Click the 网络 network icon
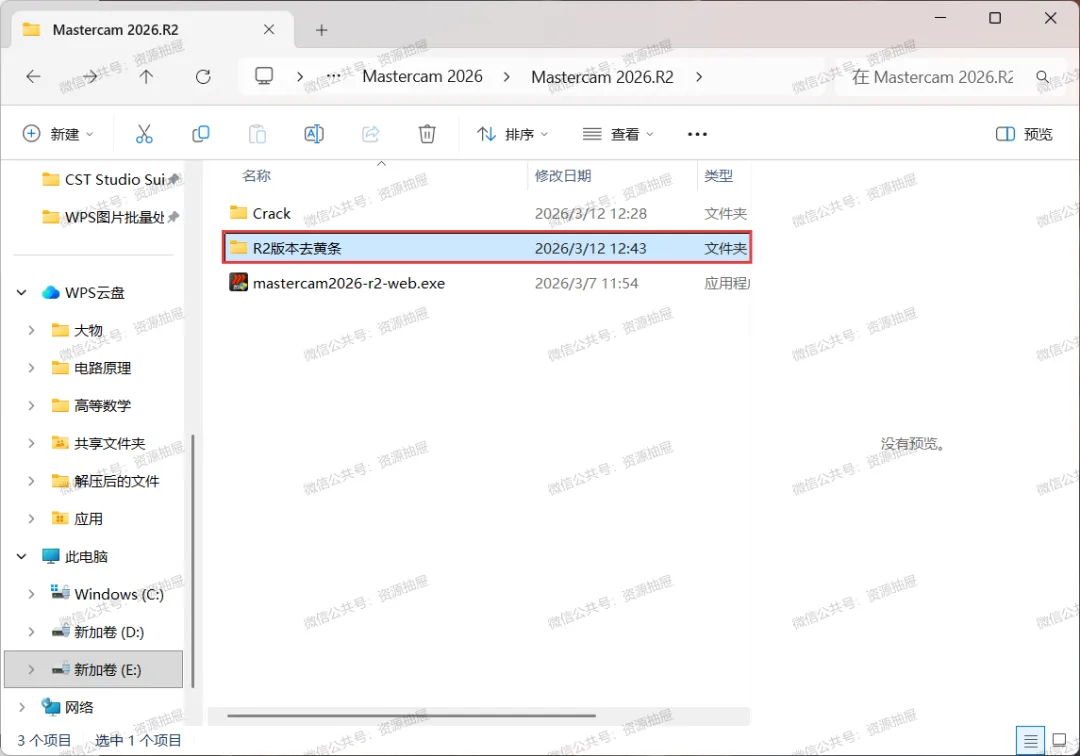This screenshot has width=1080, height=756. click(50, 706)
